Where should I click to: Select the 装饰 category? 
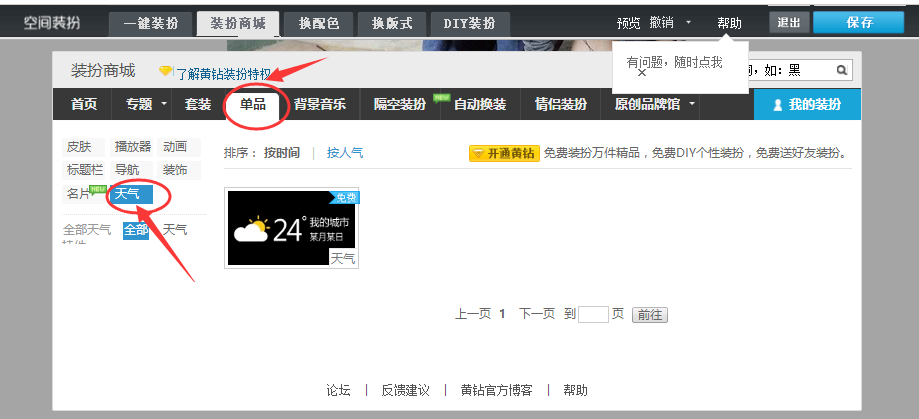click(179, 171)
